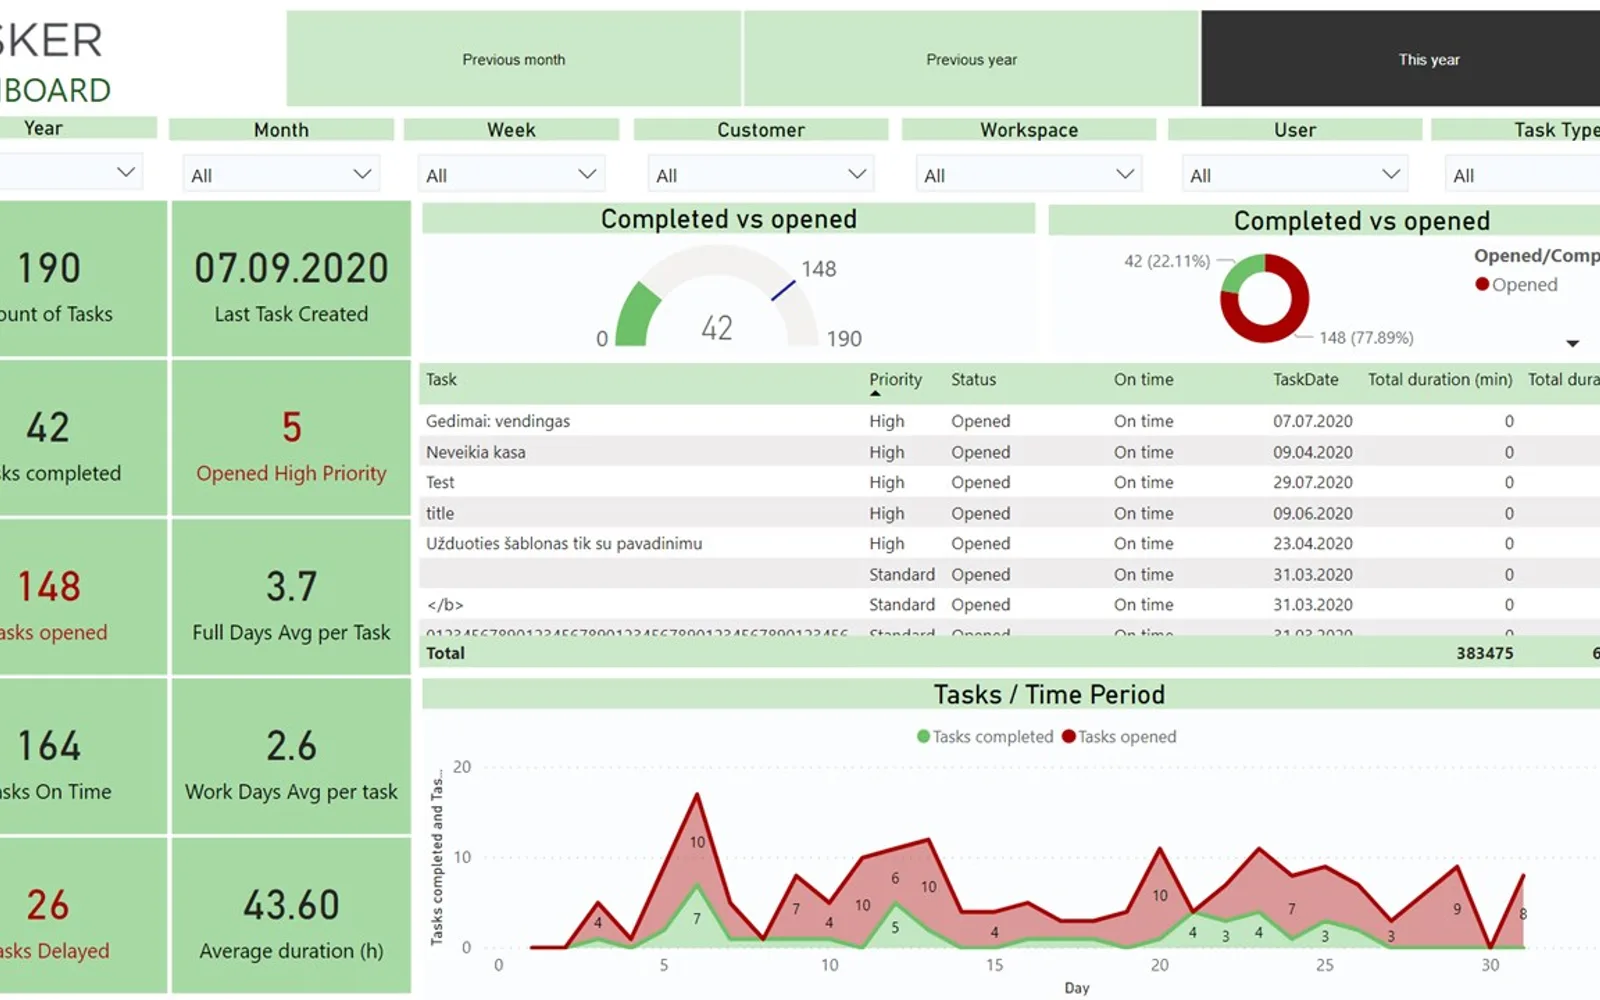Select the 'Gedimai: vendingas' task row

[x=1010, y=421]
